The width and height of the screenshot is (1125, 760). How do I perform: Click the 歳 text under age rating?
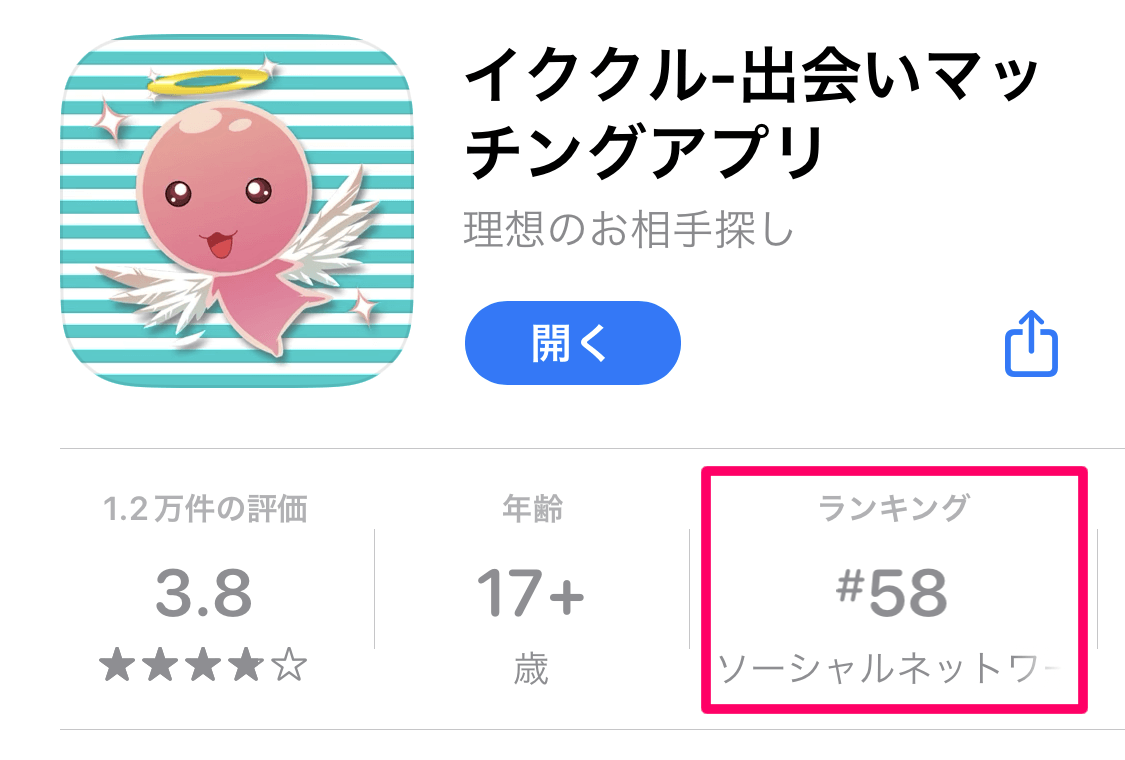pos(531,668)
